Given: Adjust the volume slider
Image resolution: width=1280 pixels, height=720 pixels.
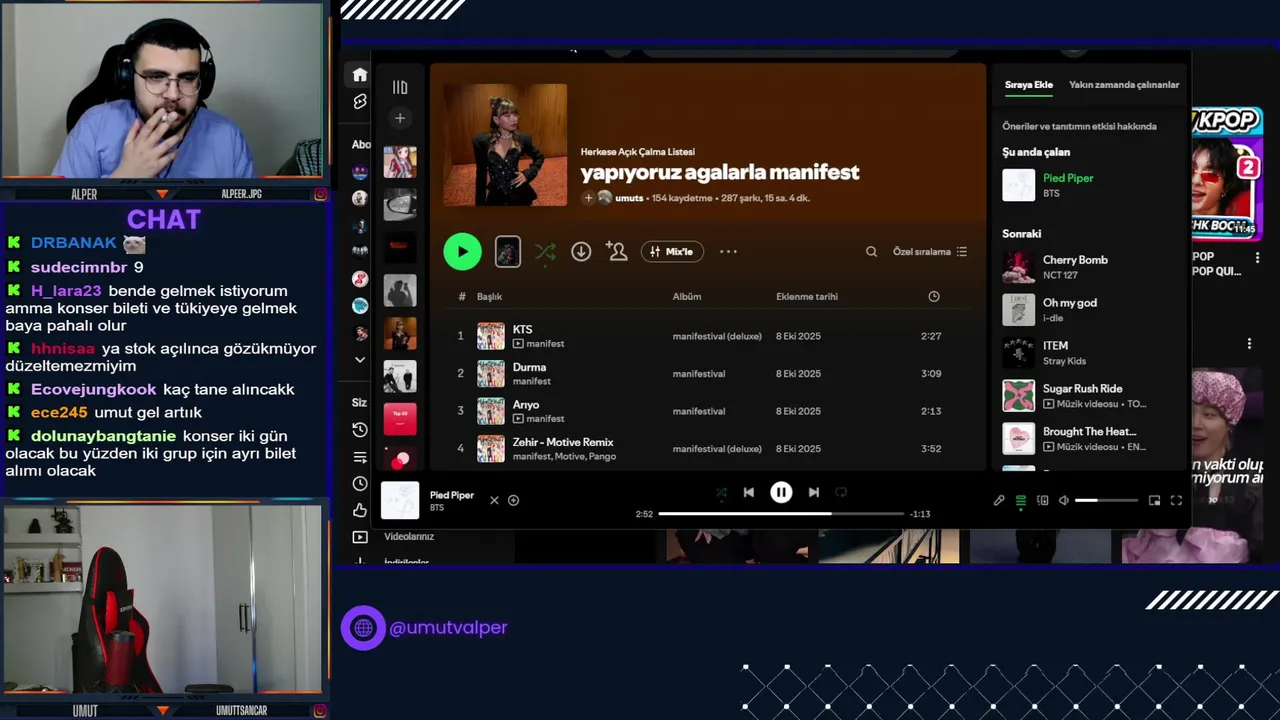Looking at the screenshot, I should [1107, 500].
